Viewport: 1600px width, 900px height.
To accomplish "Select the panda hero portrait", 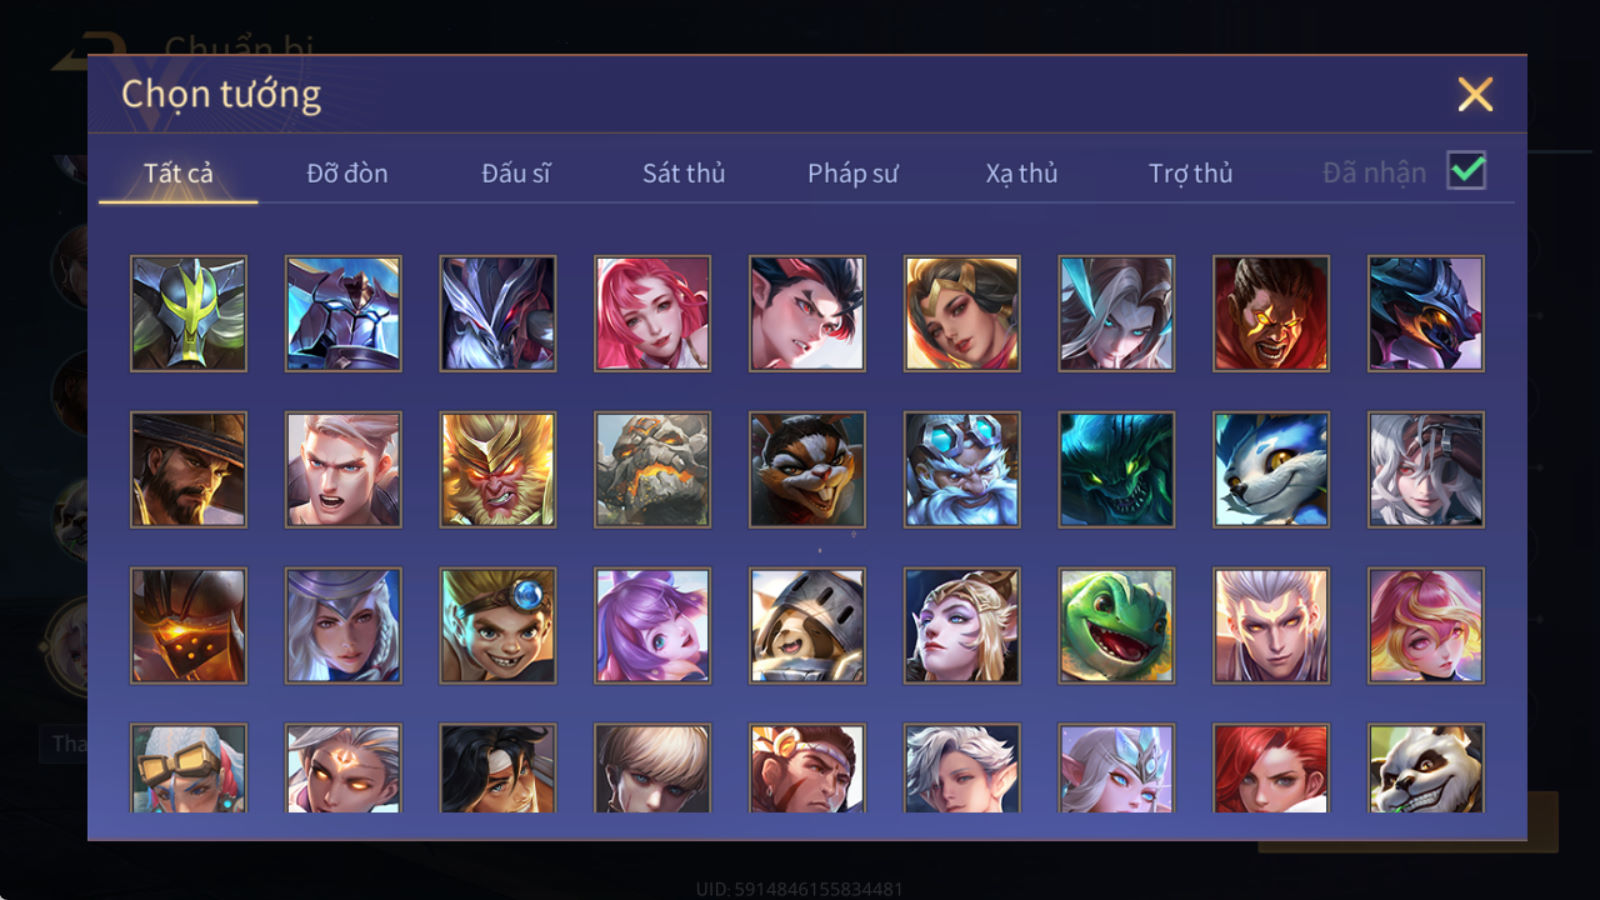I will click(1426, 768).
